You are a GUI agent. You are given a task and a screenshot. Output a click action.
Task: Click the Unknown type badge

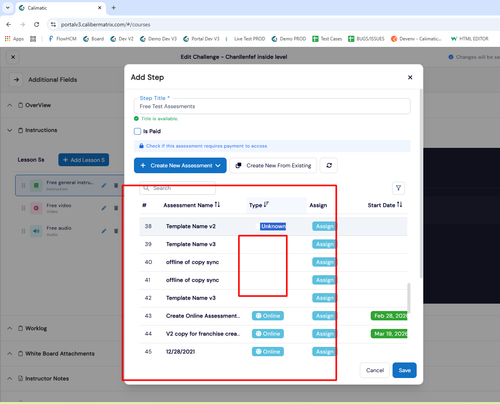pos(273,226)
